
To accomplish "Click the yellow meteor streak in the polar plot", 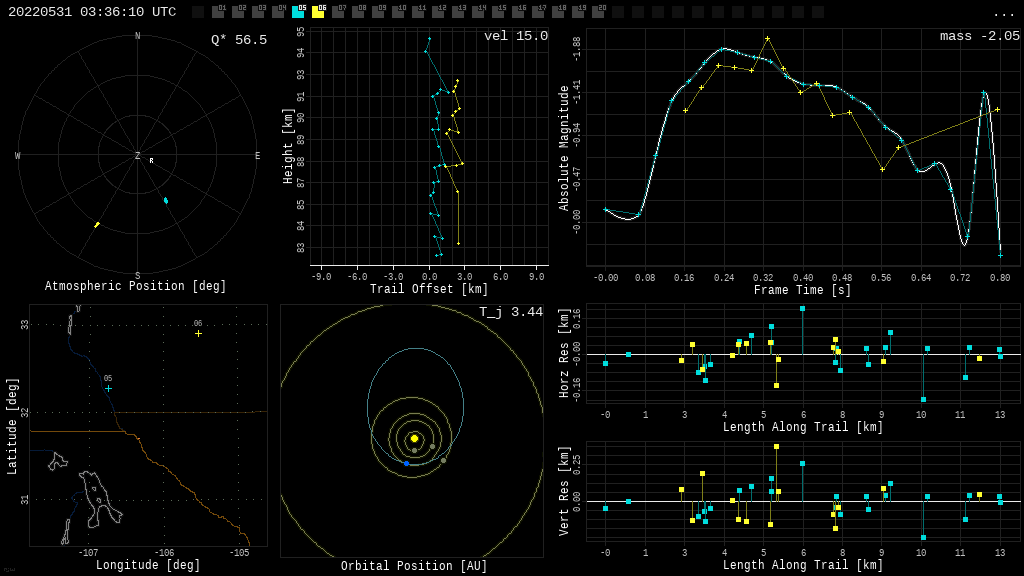I will click(97, 224).
